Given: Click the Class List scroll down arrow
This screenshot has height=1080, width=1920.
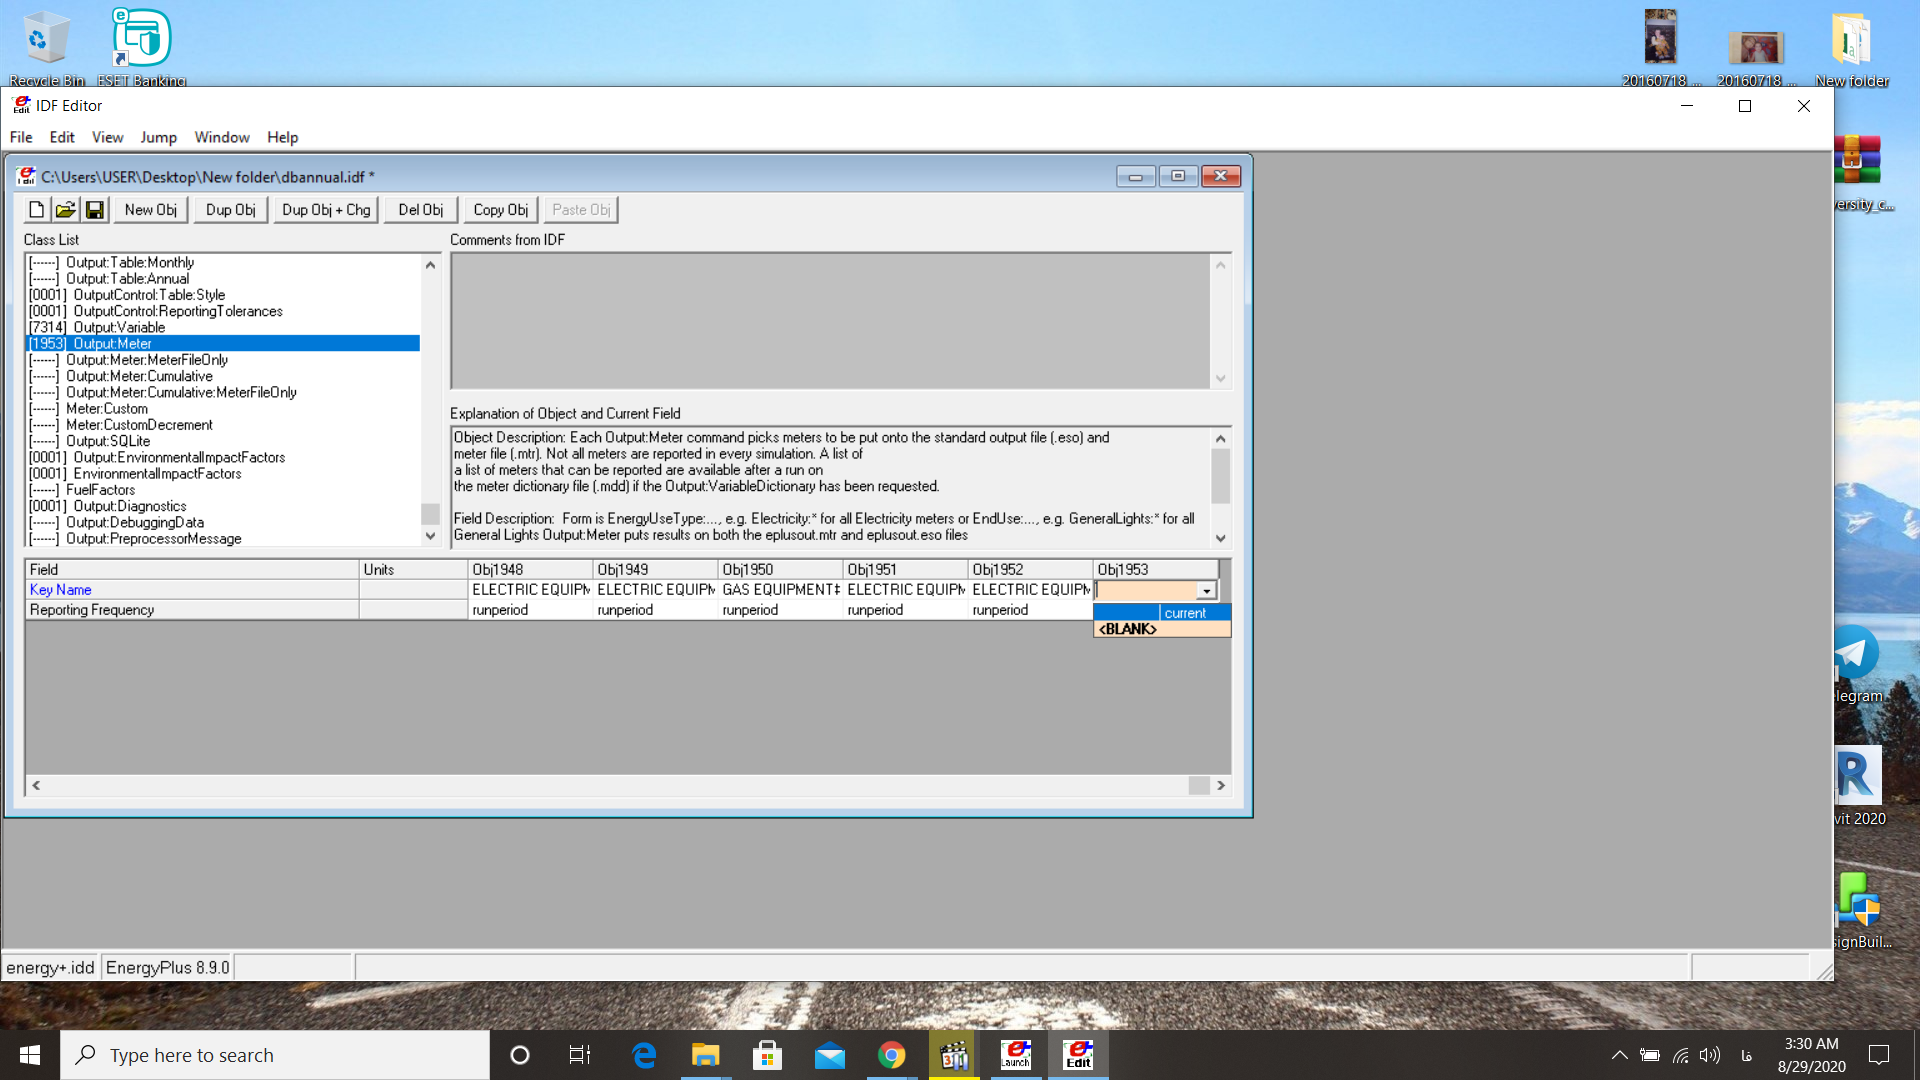Looking at the screenshot, I should (430, 536).
